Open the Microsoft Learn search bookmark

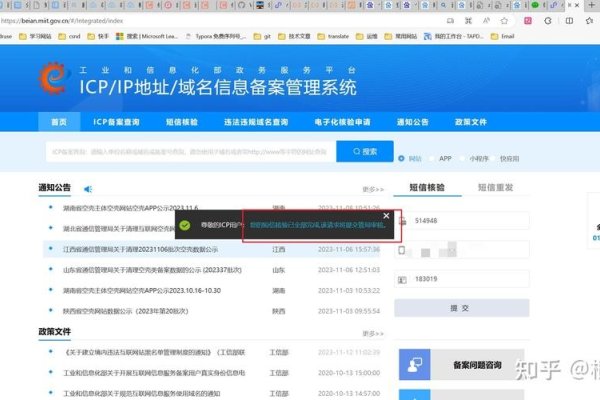(x=147, y=36)
